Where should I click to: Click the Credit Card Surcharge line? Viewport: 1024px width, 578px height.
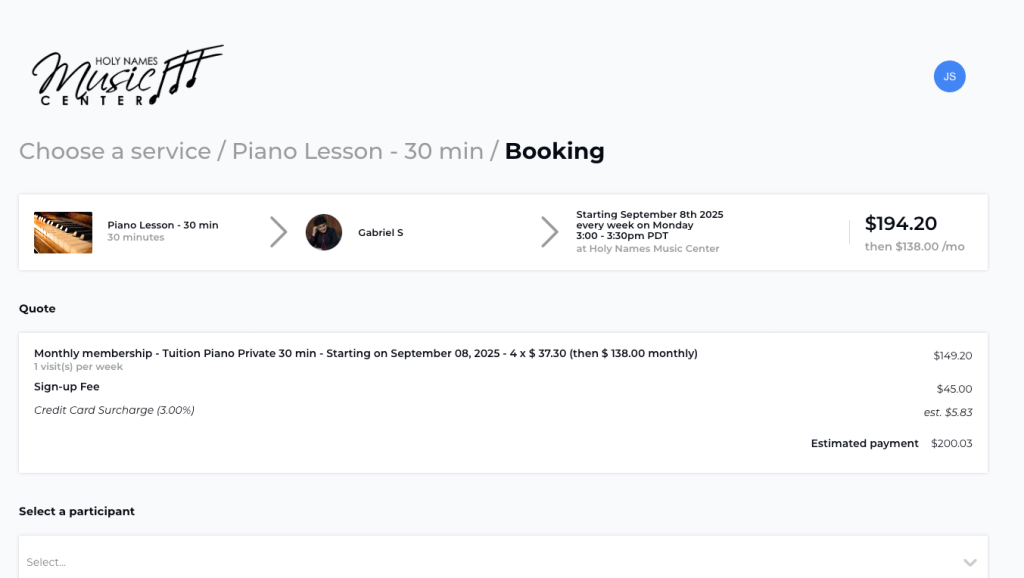coord(114,410)
